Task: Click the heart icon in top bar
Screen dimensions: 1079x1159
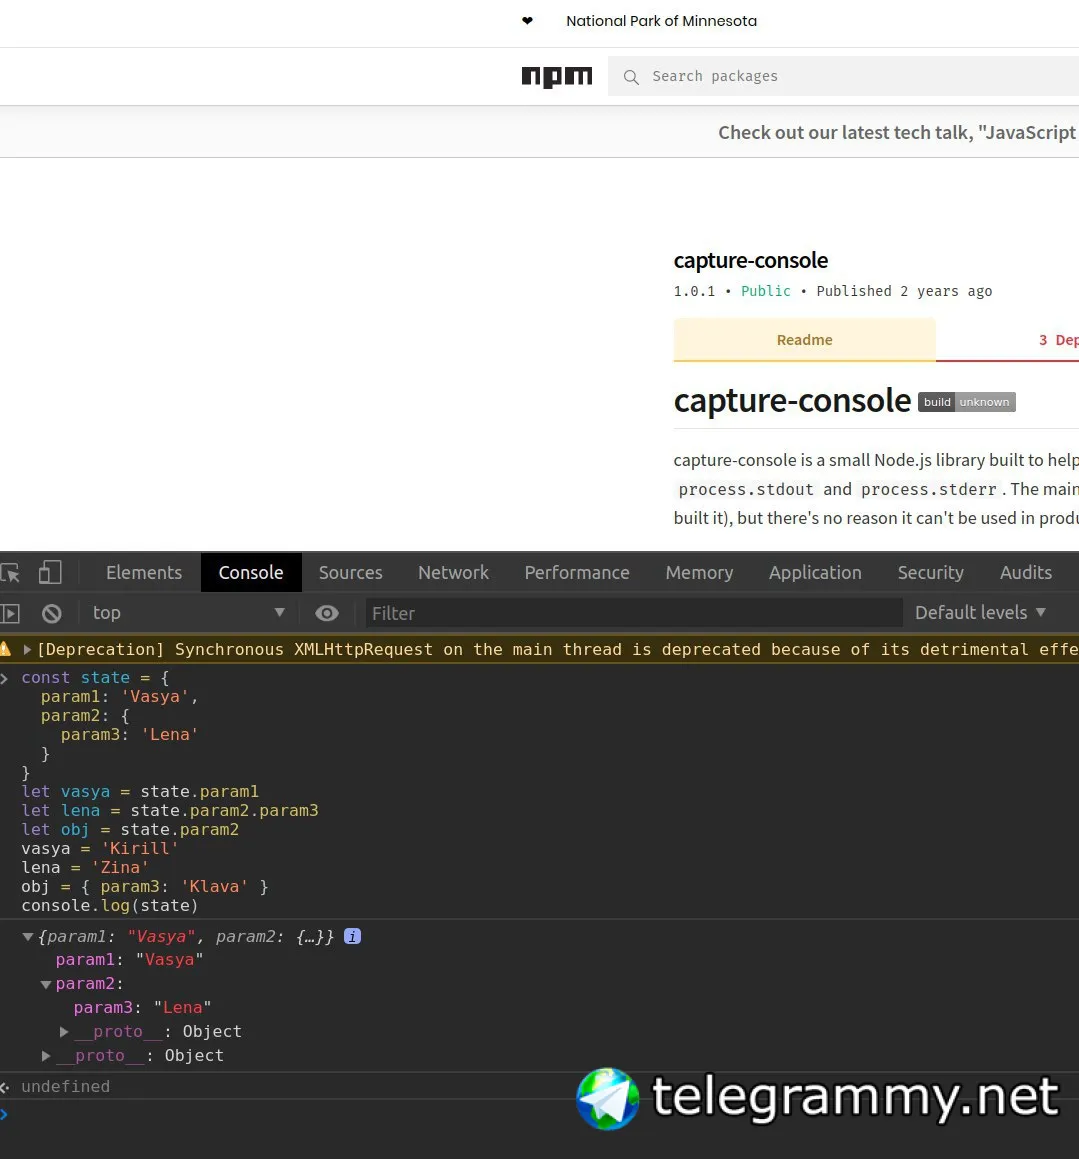Action: [527, 21]
